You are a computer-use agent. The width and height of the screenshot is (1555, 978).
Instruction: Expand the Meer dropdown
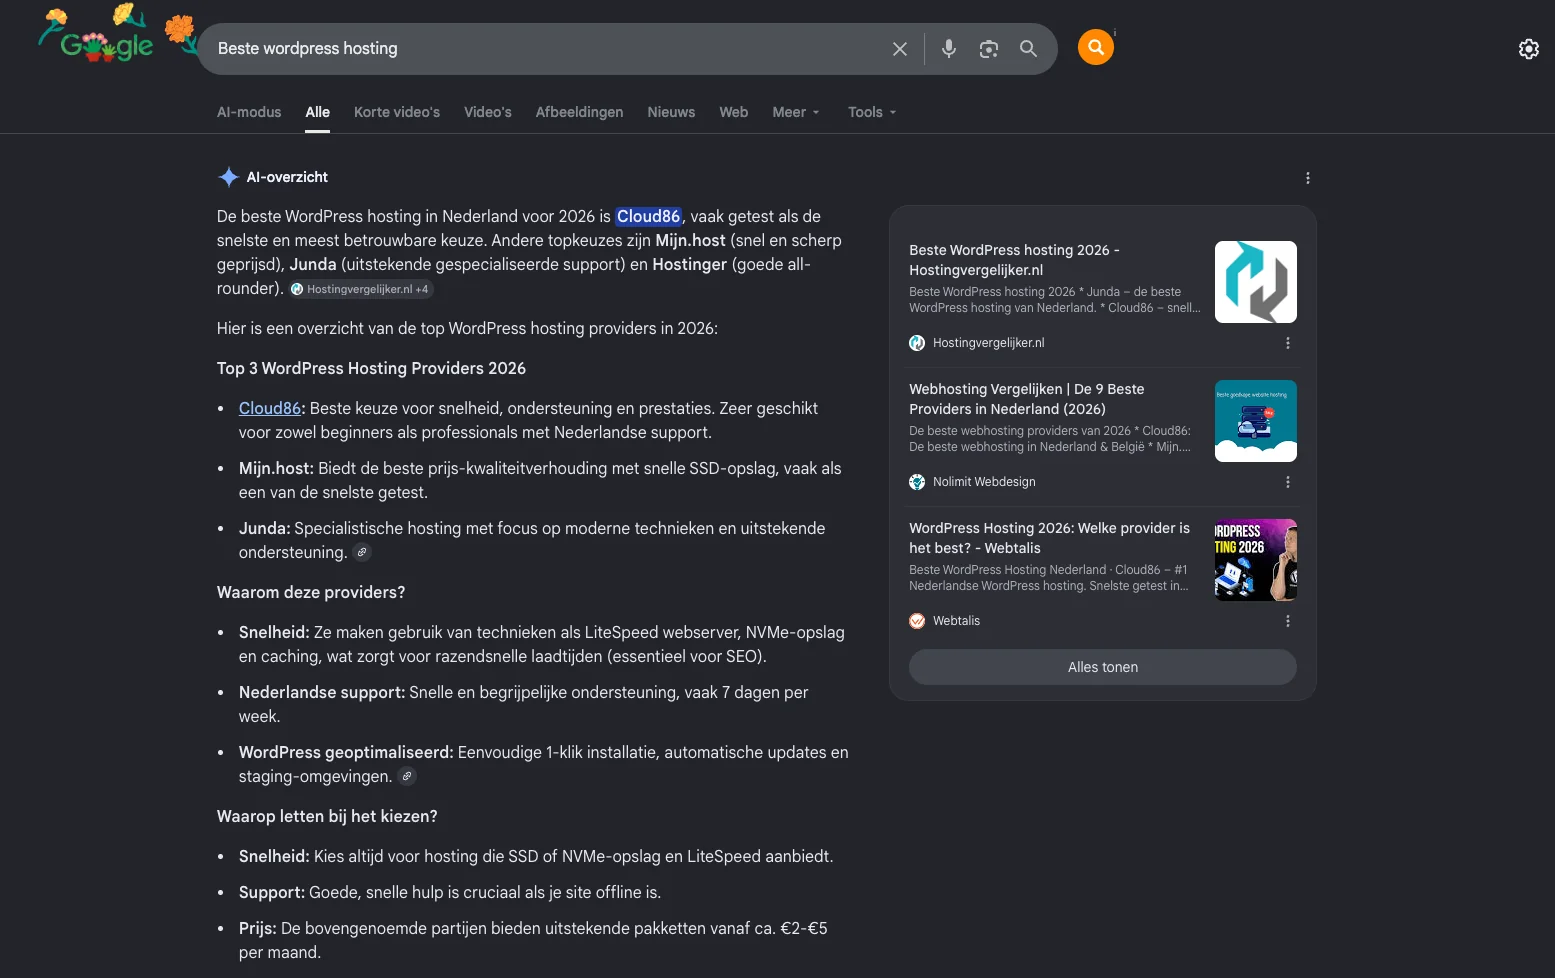(x=796, y=112)
